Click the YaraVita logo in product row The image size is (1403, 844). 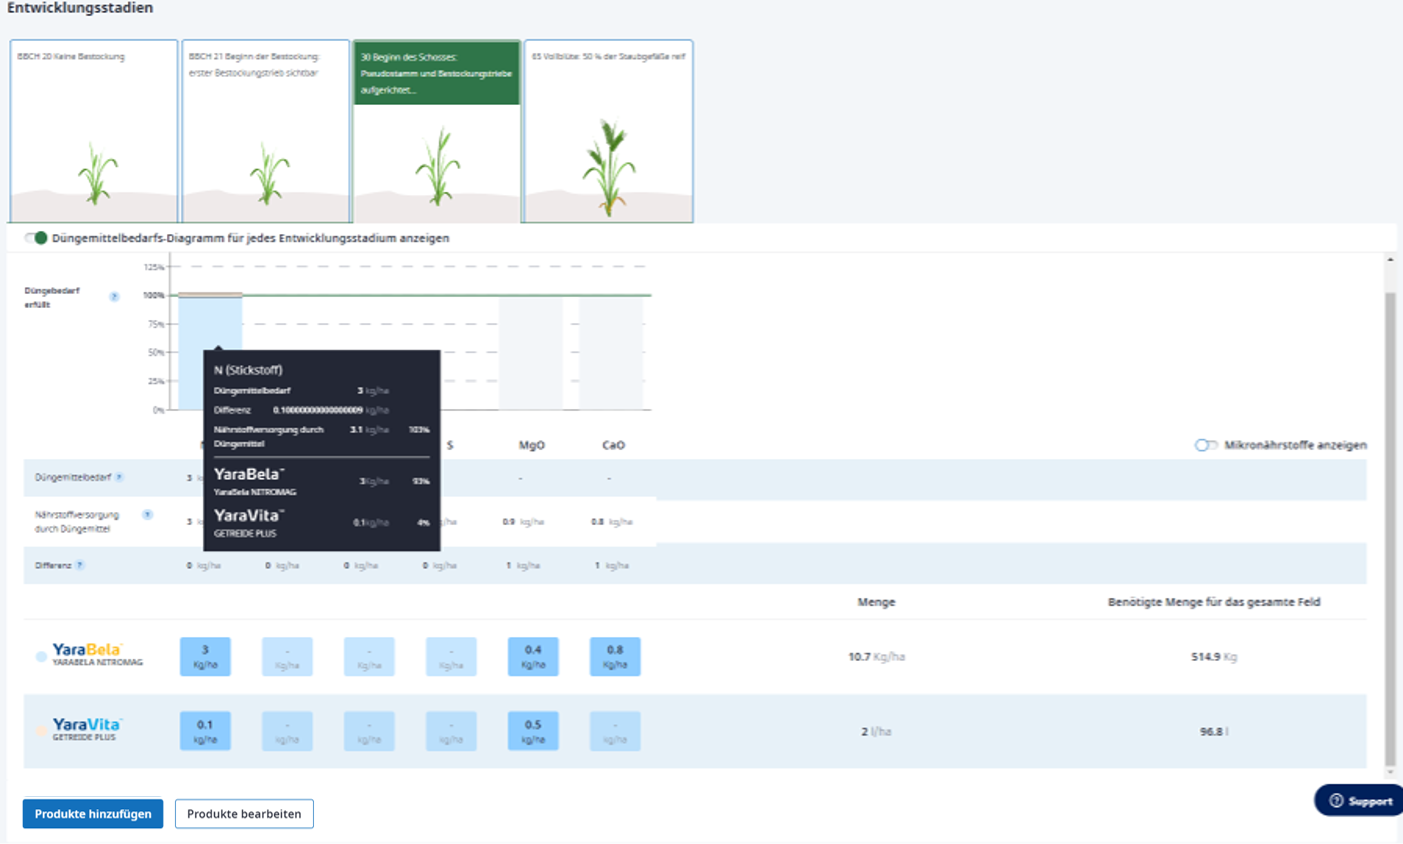pos(87,725)
